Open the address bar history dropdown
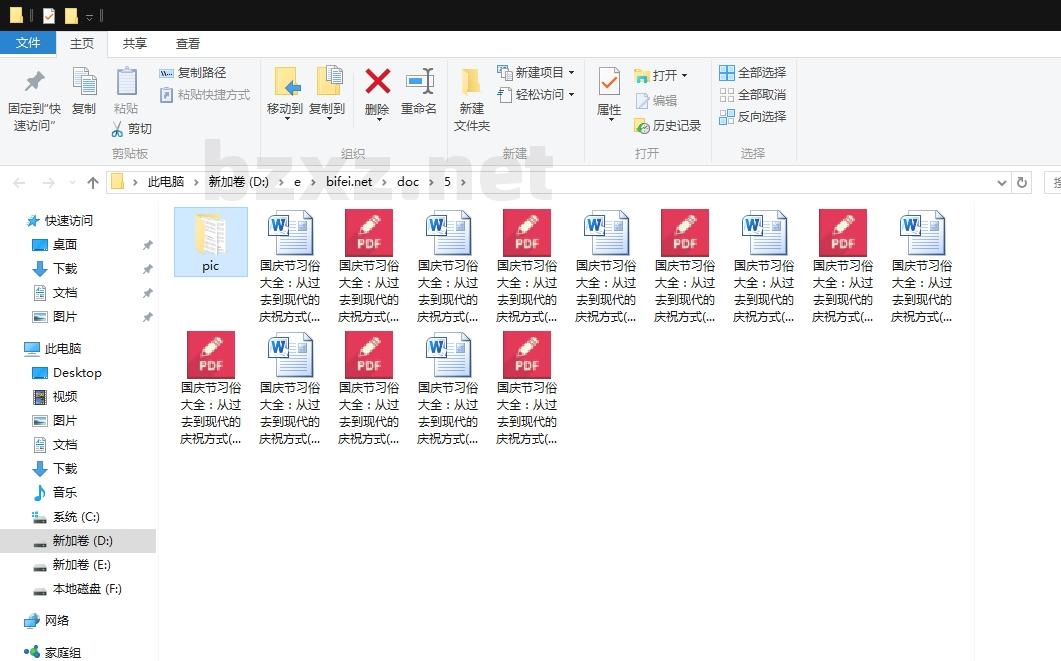Screen dimensions: 1061x661 [1002, 183]
